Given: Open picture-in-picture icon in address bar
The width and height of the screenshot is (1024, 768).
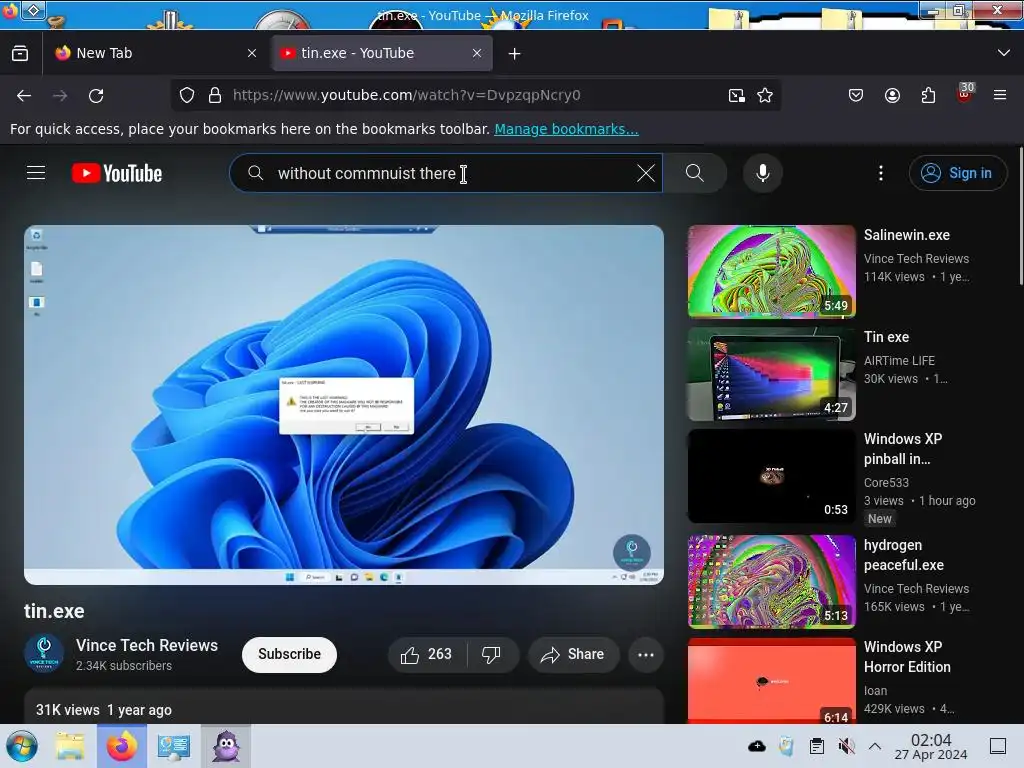Looking at the screenshot, I should (737, 95).
